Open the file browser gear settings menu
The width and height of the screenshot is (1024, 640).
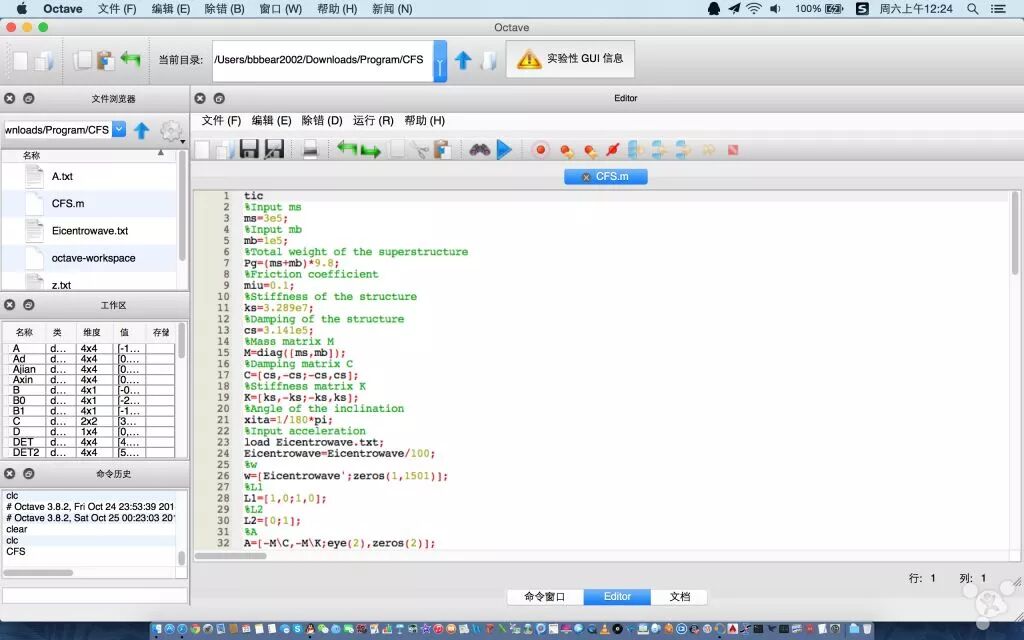pos(172,131)
